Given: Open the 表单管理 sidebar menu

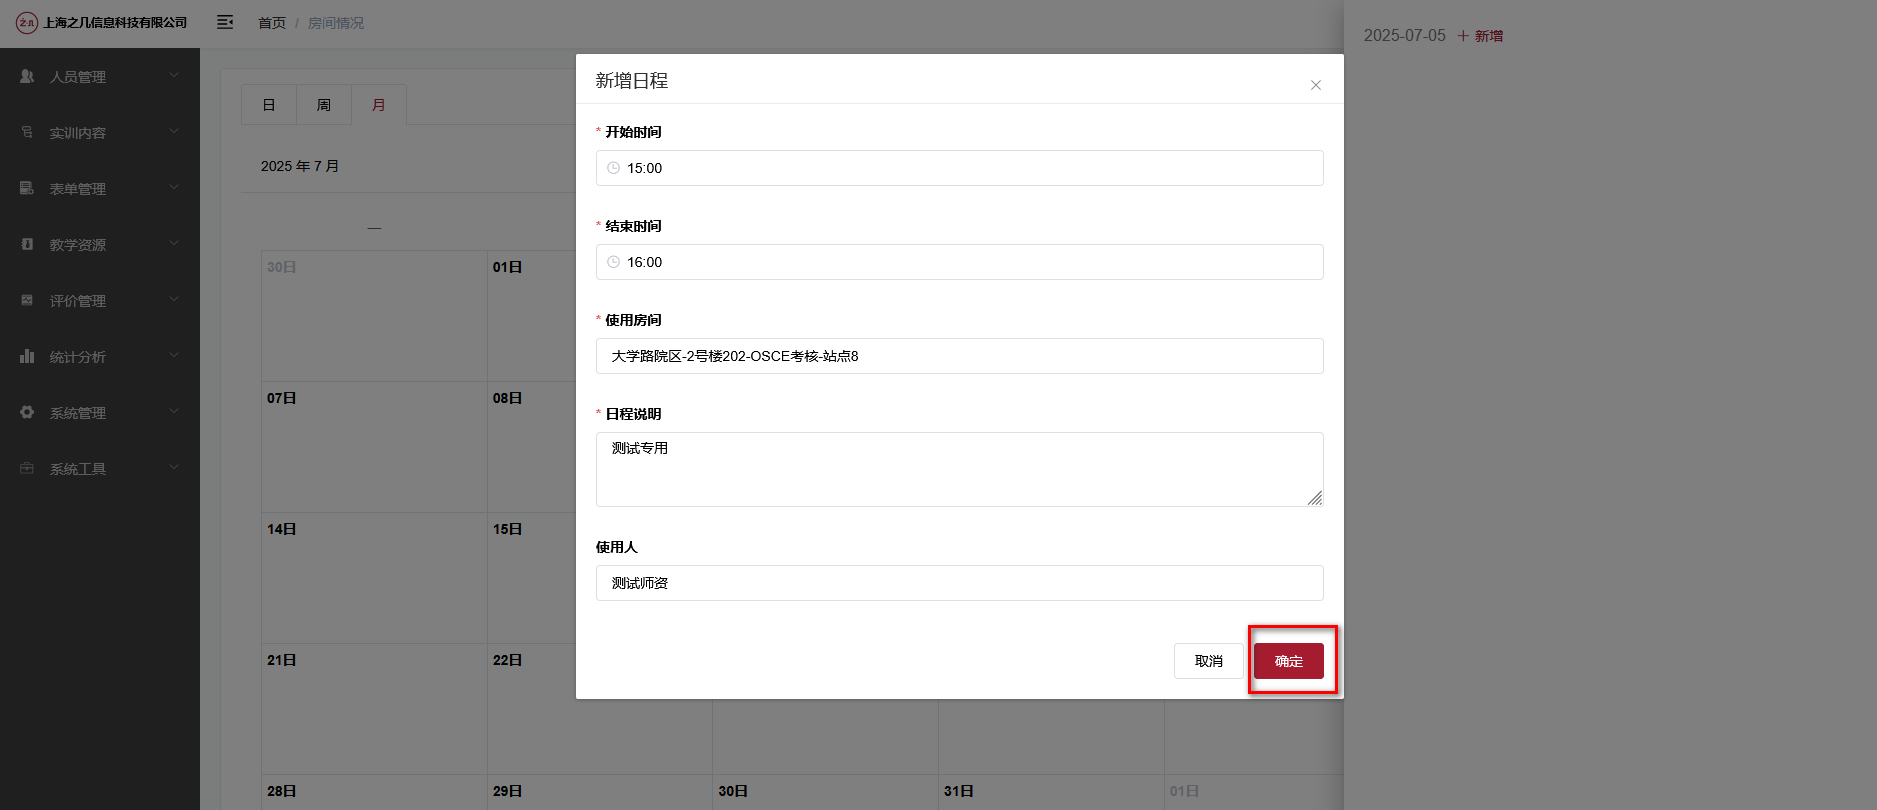Looking at the screenshot, I should pyautogui.click(x=100, y=188).
